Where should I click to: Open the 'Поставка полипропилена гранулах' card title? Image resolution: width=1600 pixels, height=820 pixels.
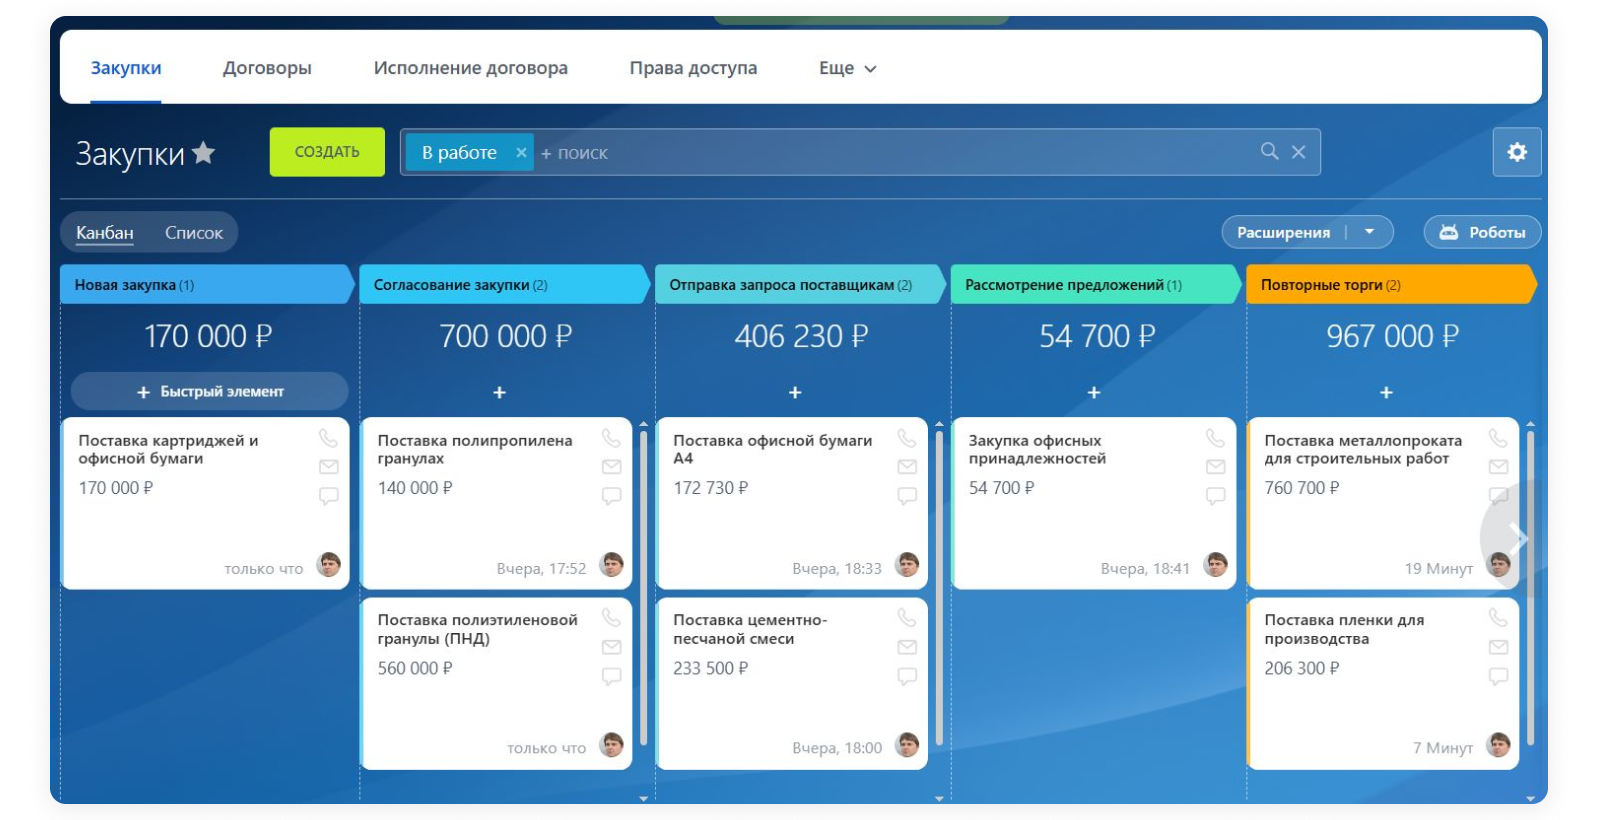tap(475, 449)
